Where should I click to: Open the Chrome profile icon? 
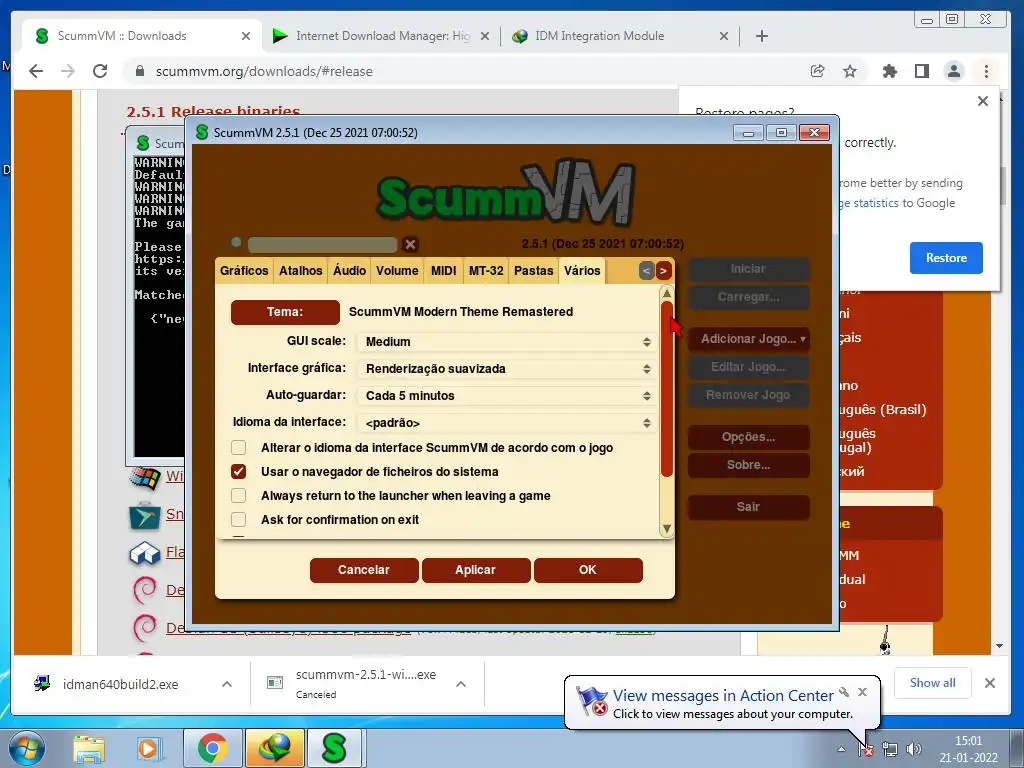[x=953, y=71]
